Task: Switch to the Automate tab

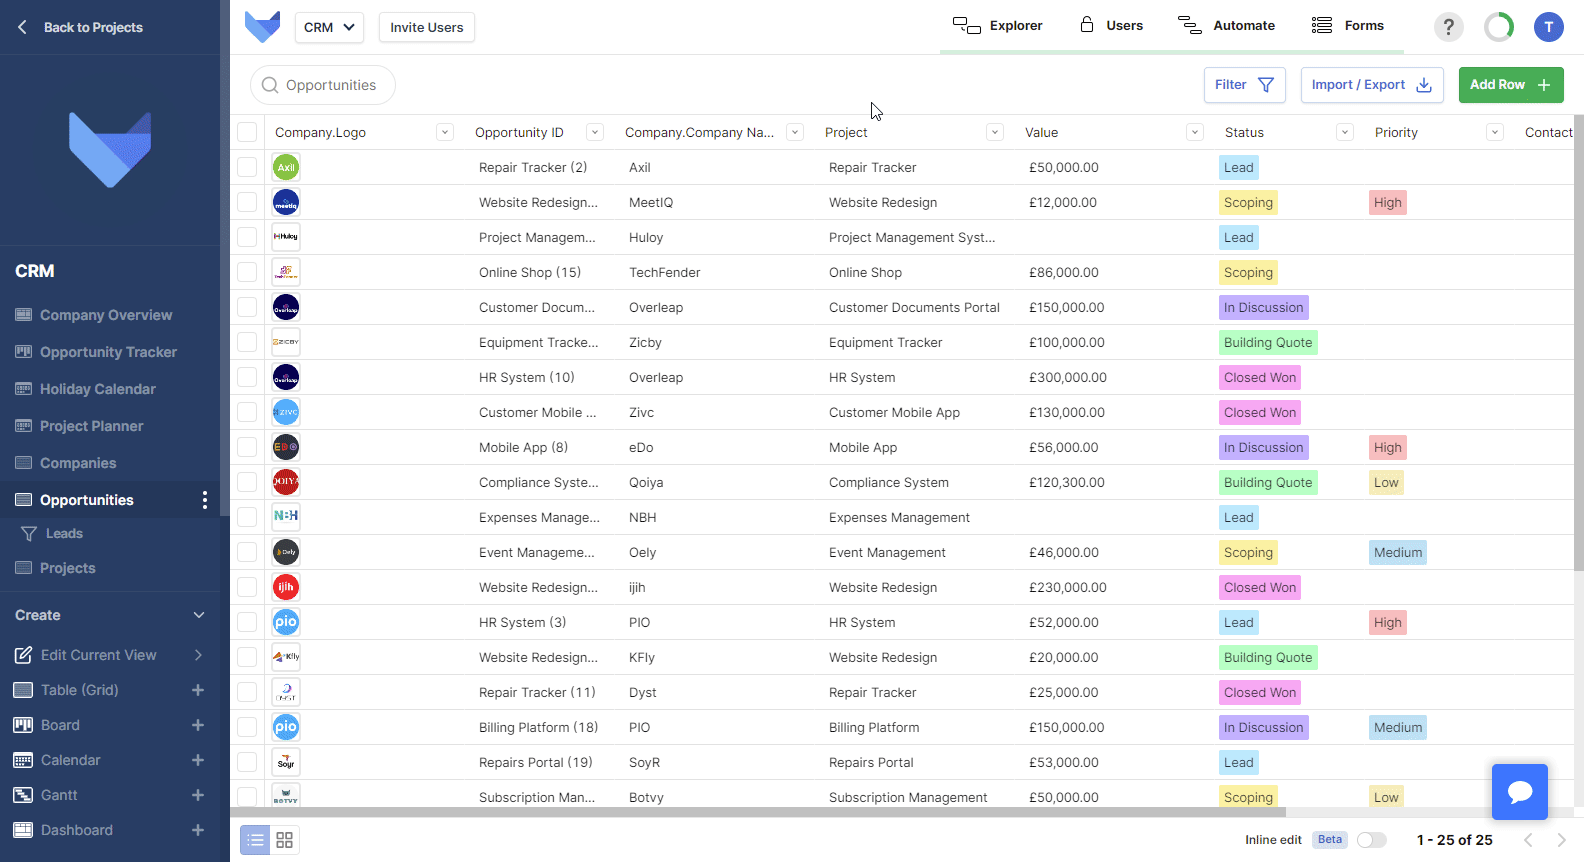Action: click(x=1226, y=26)
